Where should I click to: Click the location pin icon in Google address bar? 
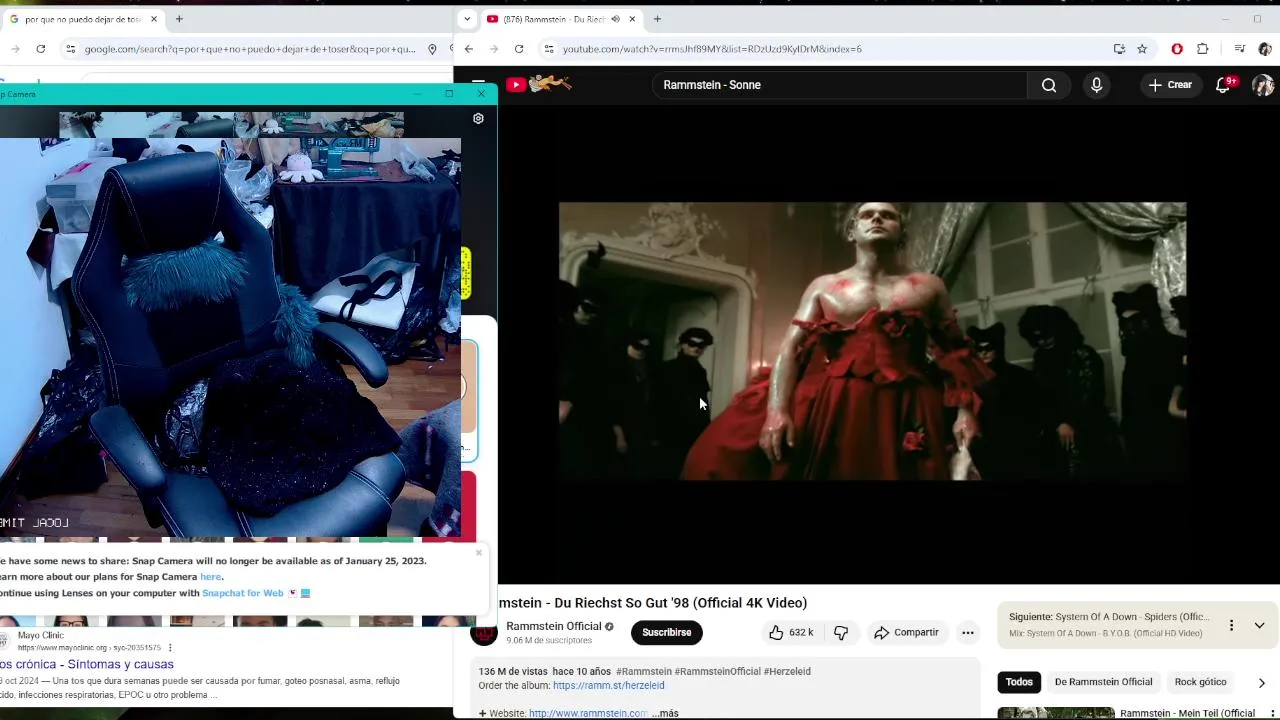click(432, 48)
